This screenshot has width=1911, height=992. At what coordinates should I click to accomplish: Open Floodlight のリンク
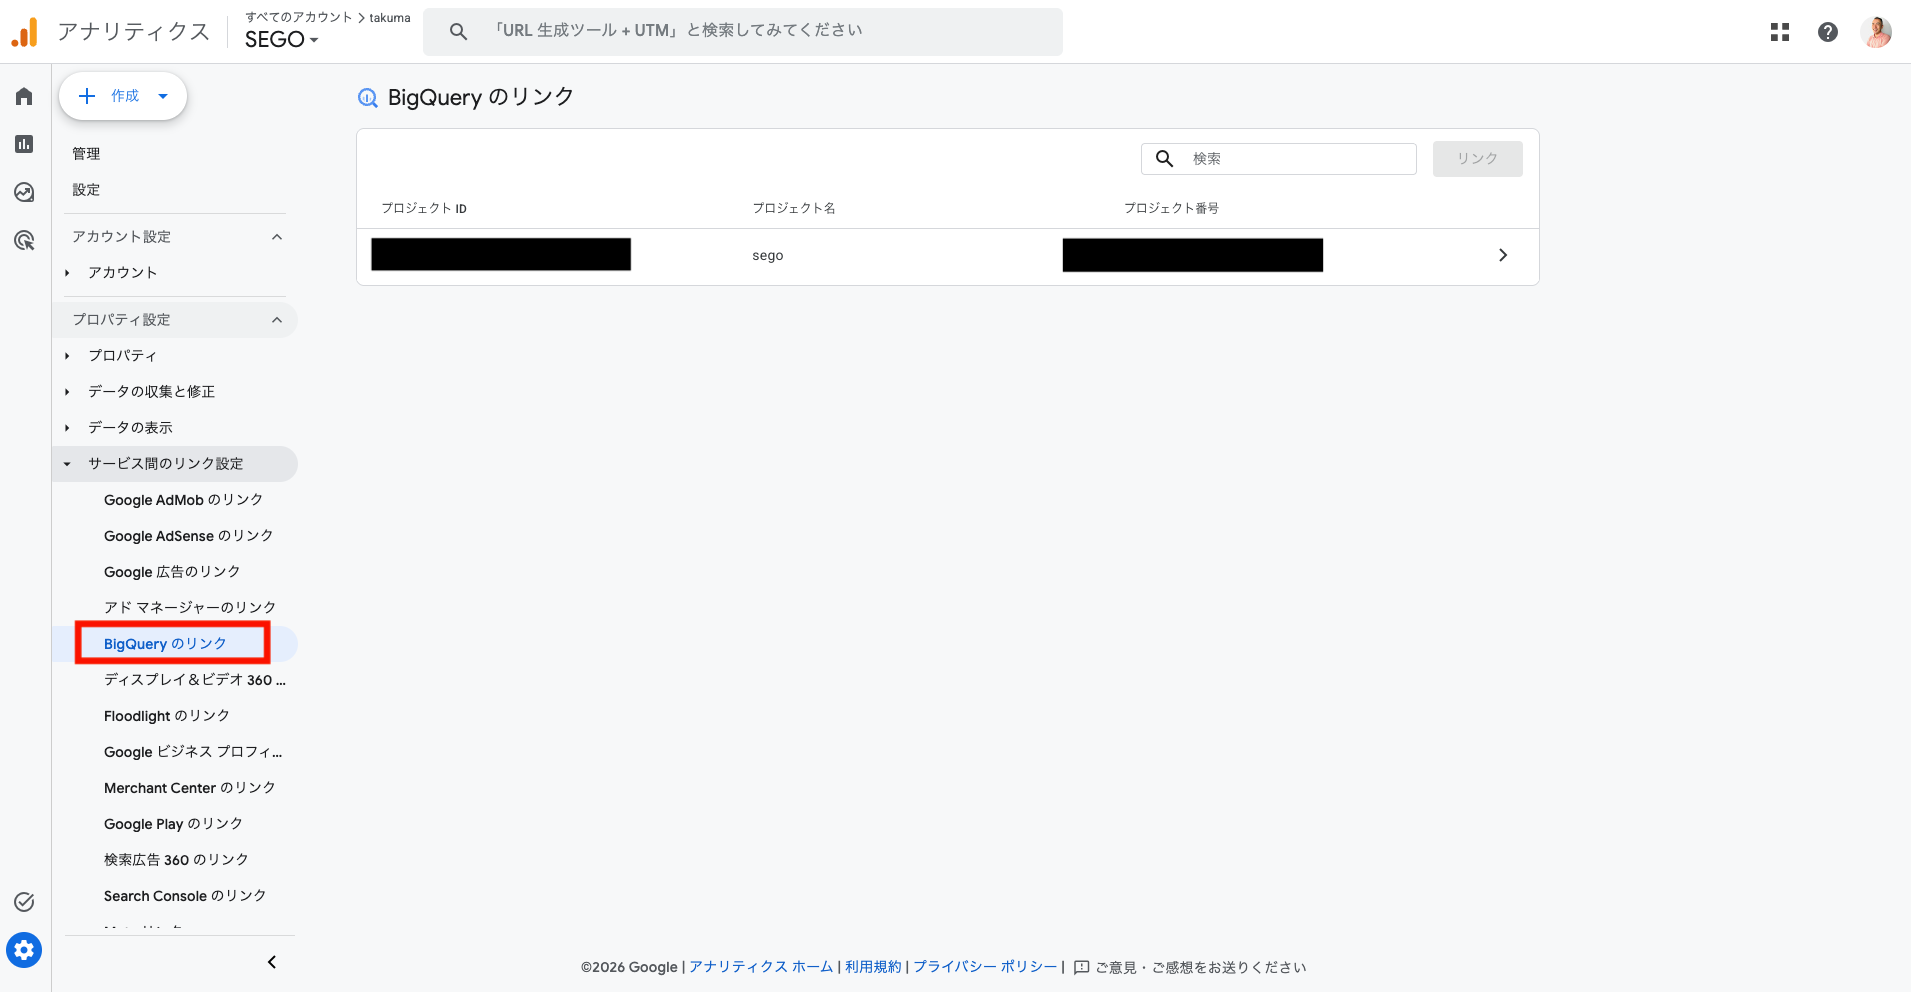point(167,716)
